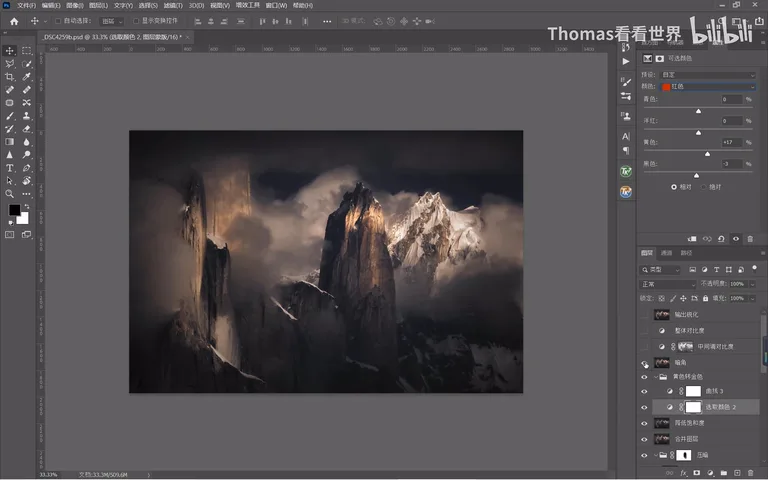Screen dimensions: 768x480
Task: Click the trash icon in Properties panel
Action: coord(750,239)
